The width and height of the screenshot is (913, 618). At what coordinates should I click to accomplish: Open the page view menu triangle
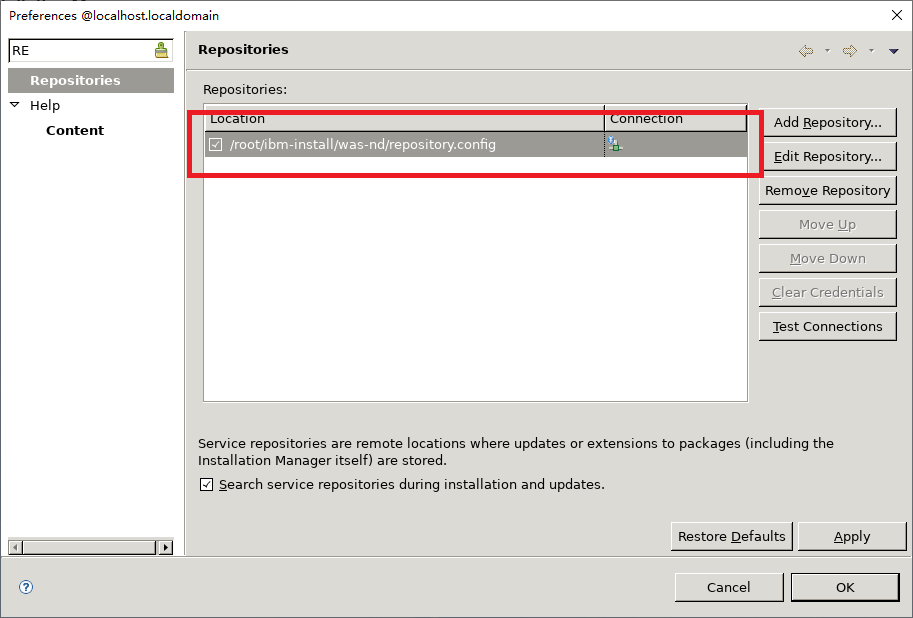tap(893, 51)
